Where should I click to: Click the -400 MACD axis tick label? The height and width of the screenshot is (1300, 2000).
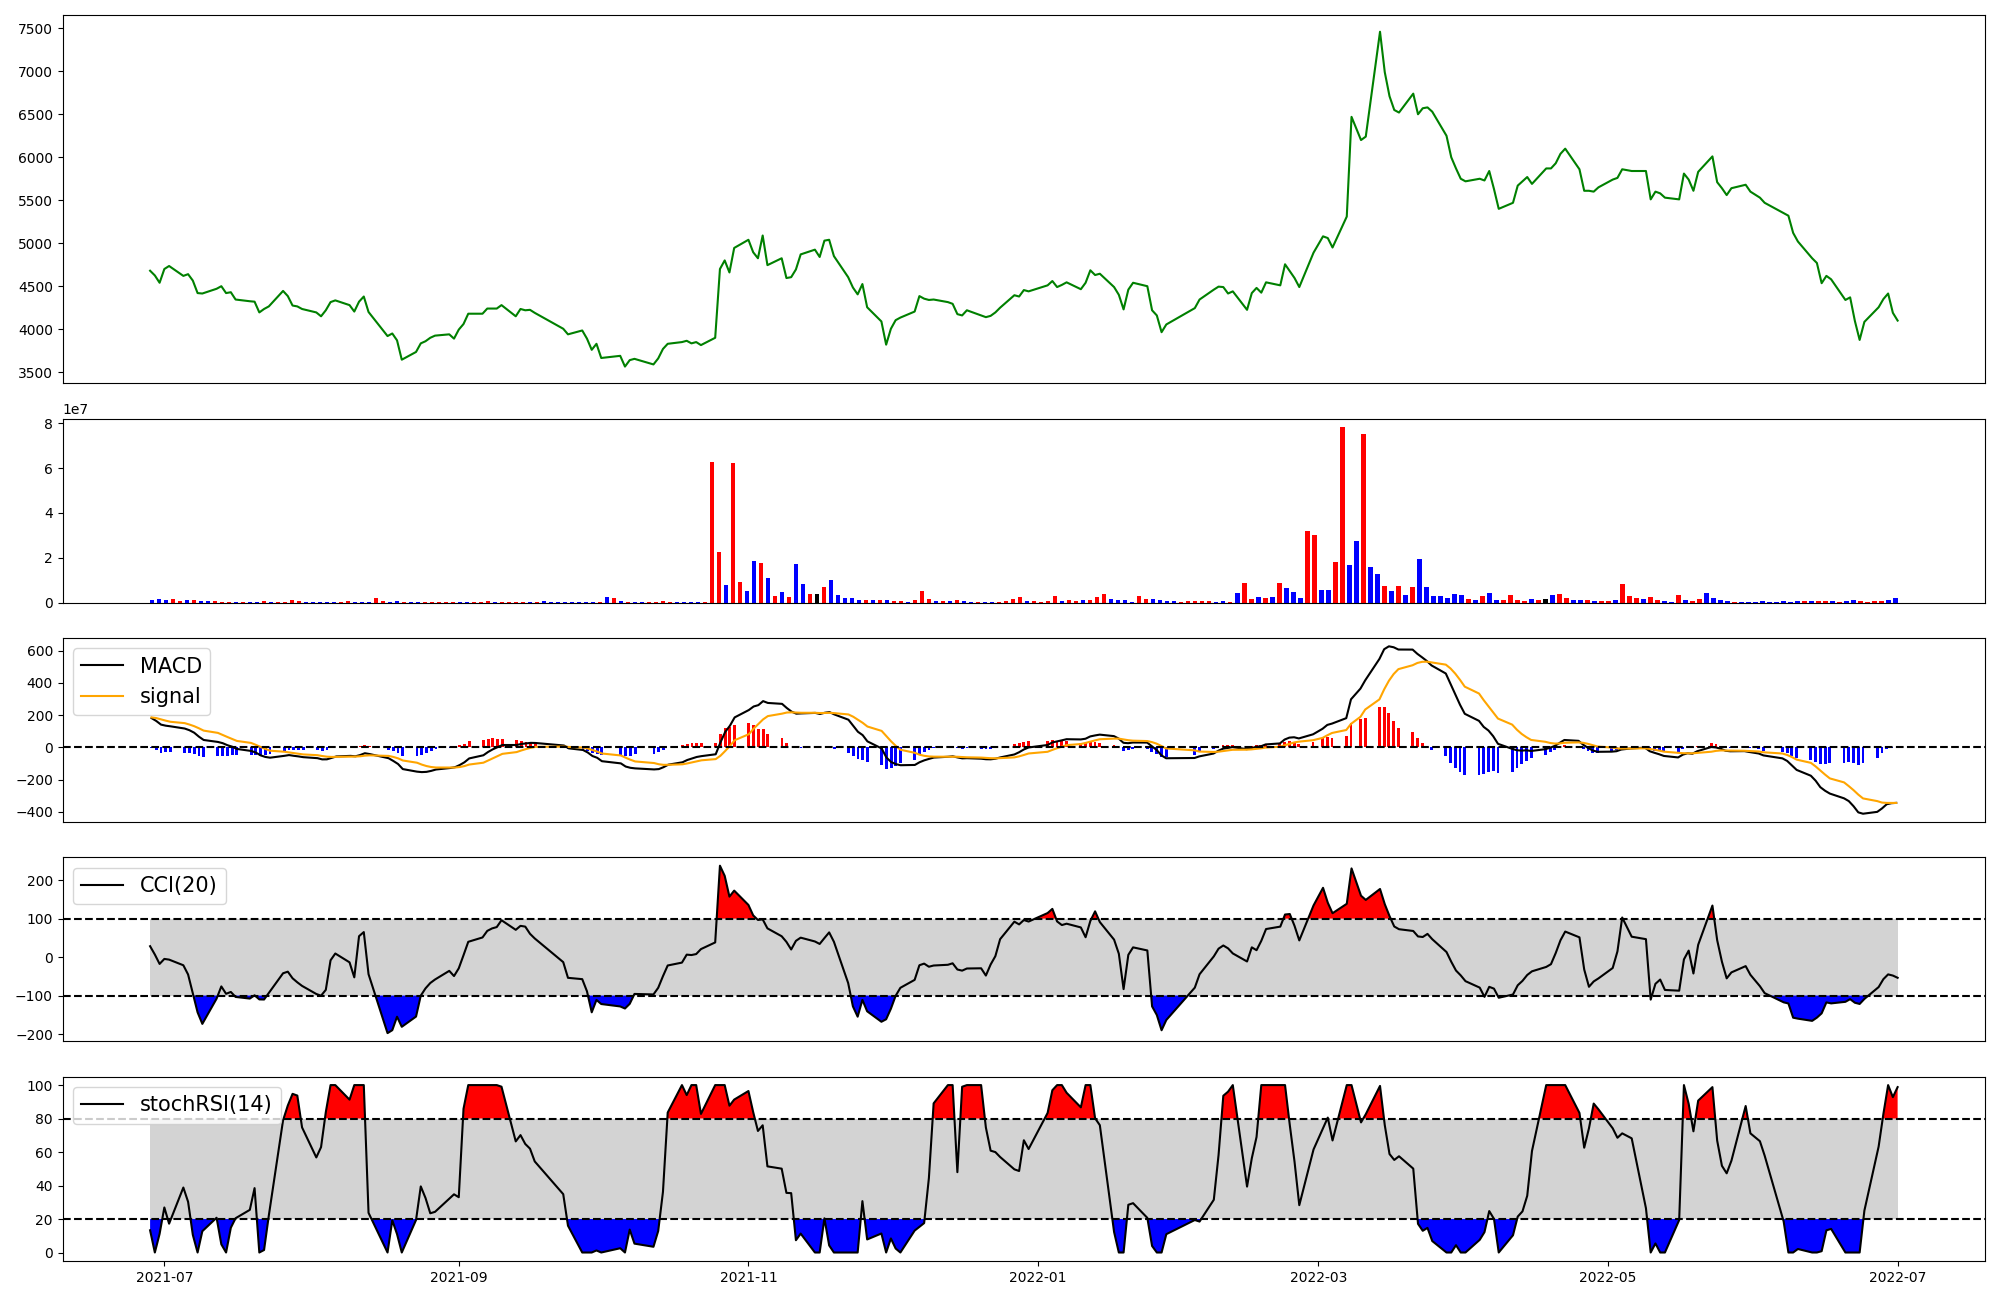(34, 812)
